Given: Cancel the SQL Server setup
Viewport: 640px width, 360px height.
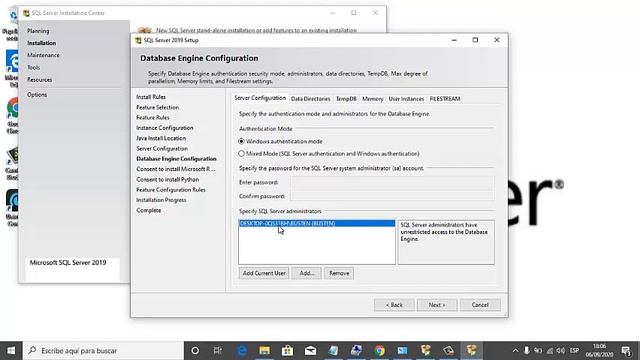Looking at the screenshot, I should pyautogui.click(x=480, y=305).
